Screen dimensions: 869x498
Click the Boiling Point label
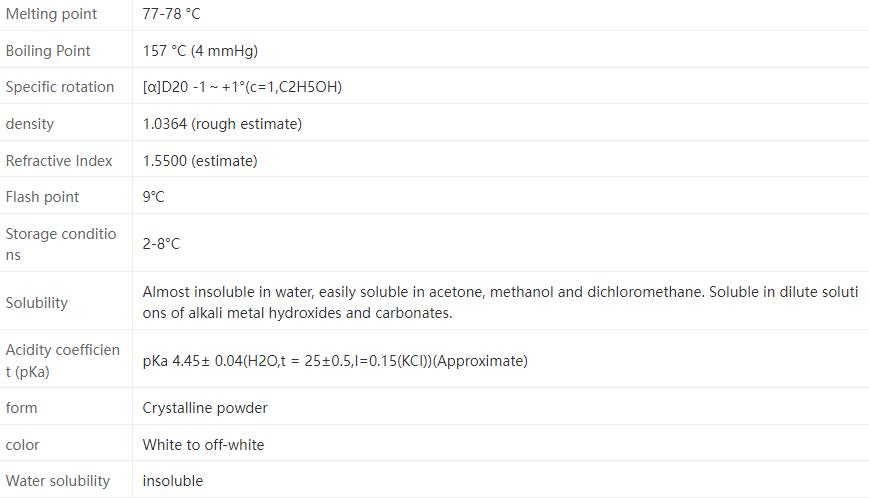(48, 51)
